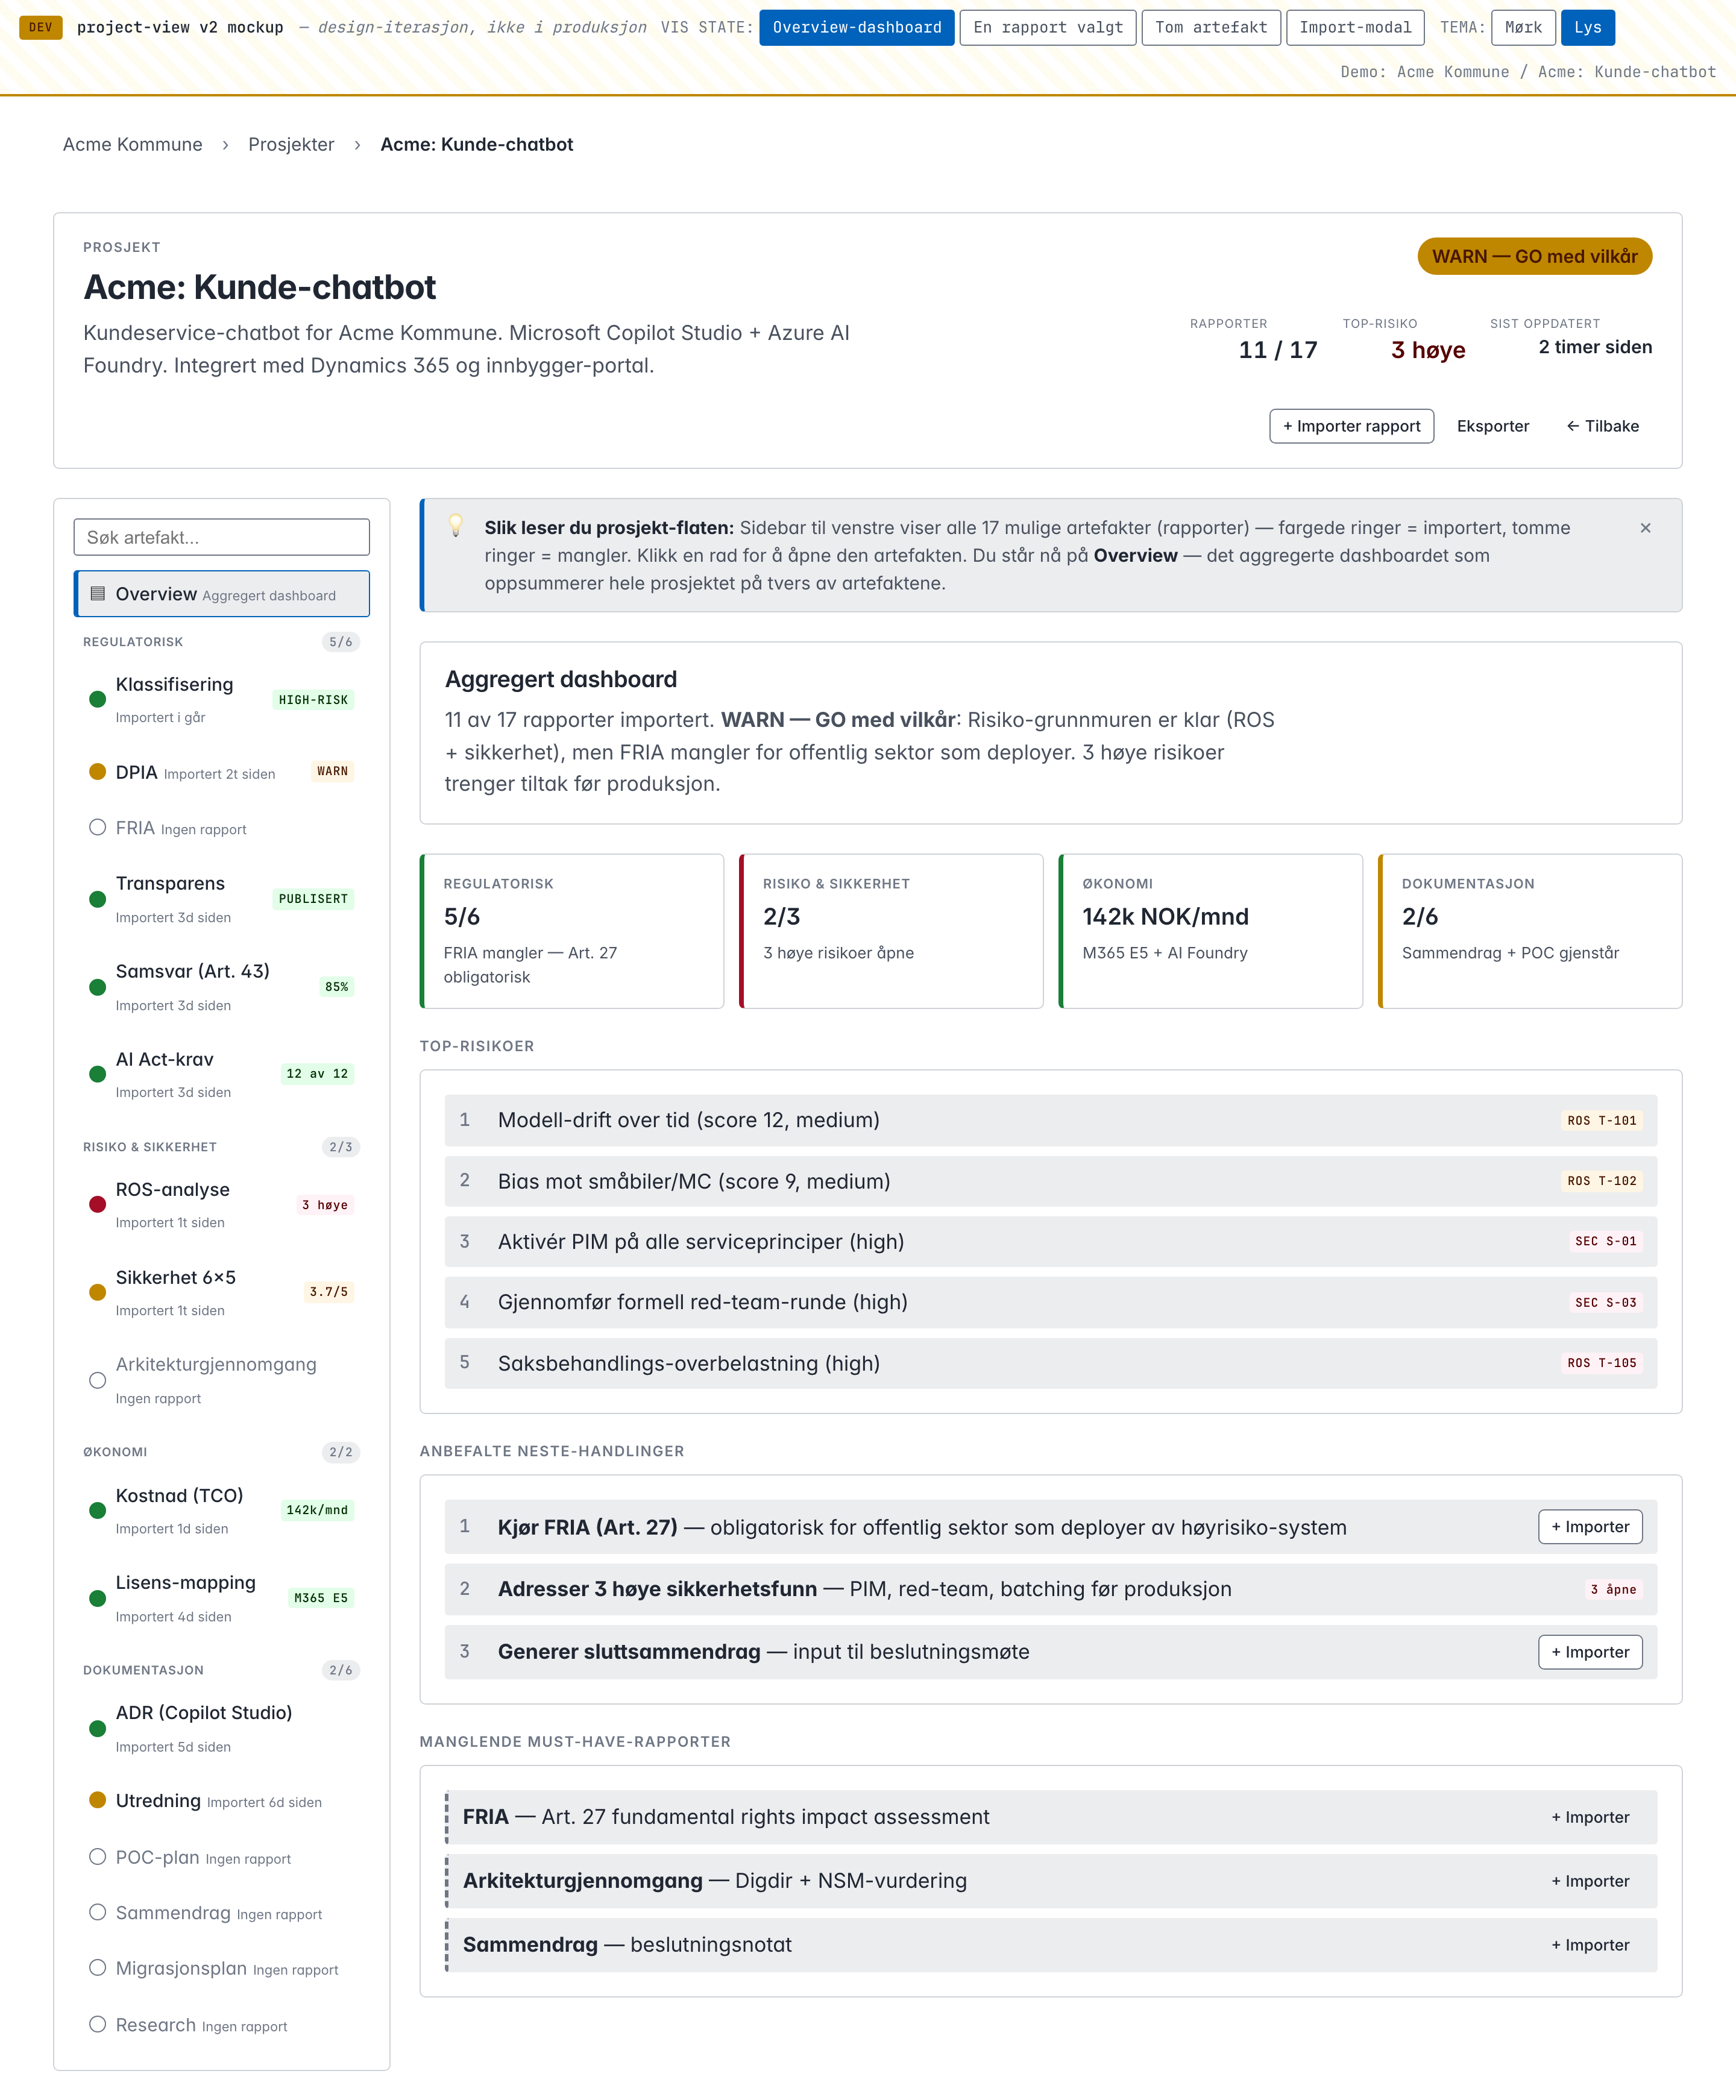Click the 'PUBLISERT' badge on Transparens
Viewport: 1736px width, 2100px height.
313,899
